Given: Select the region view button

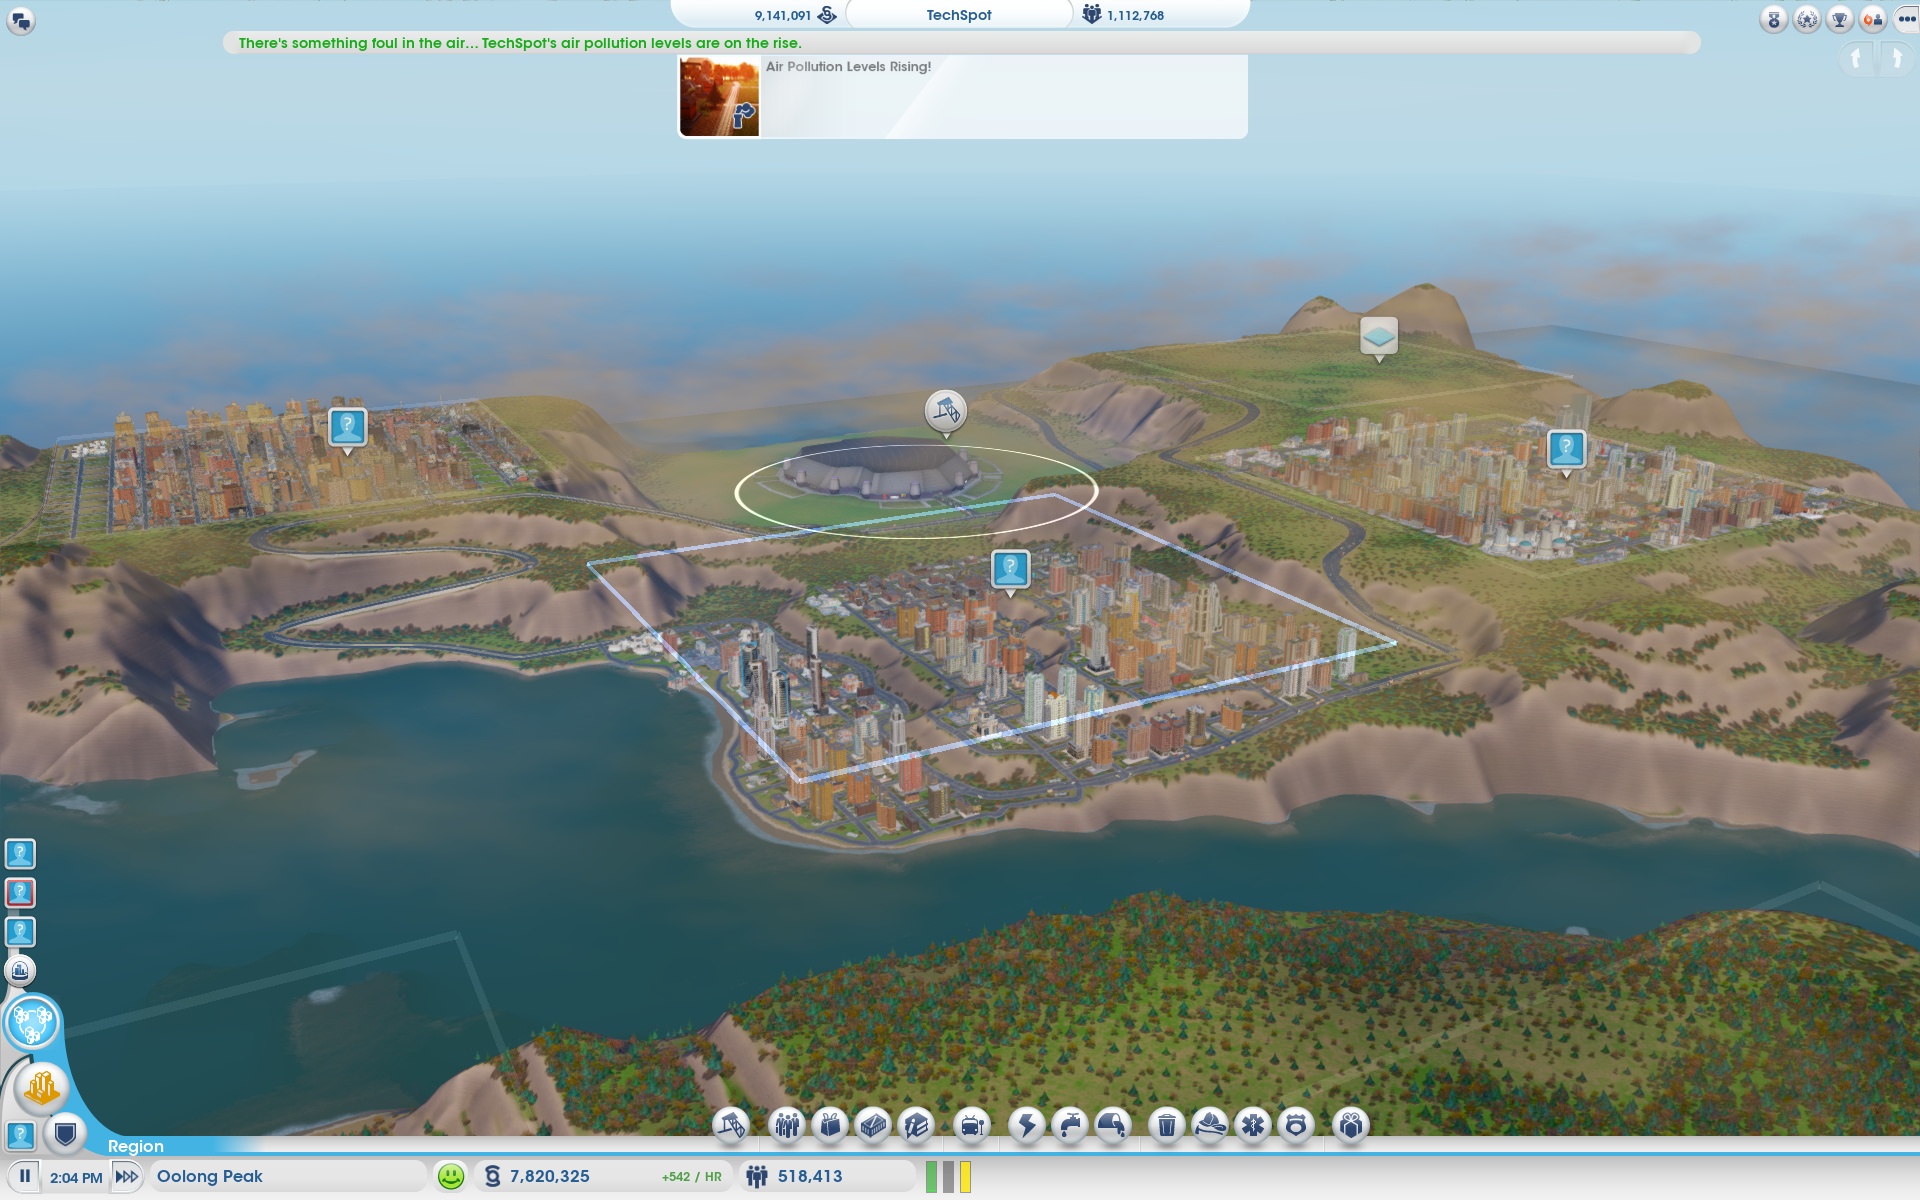Looking at the screenshot, I should pyautogui.click(x=32, y=1023).
